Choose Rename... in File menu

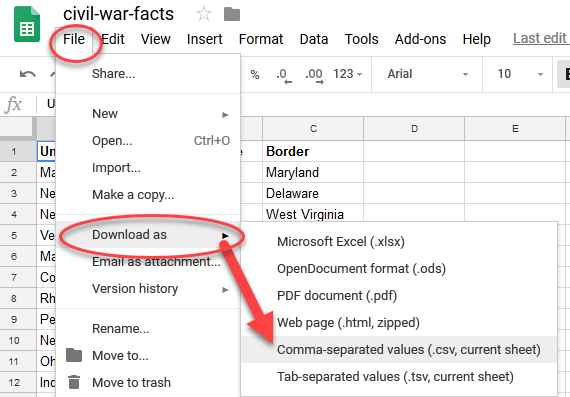148,329
